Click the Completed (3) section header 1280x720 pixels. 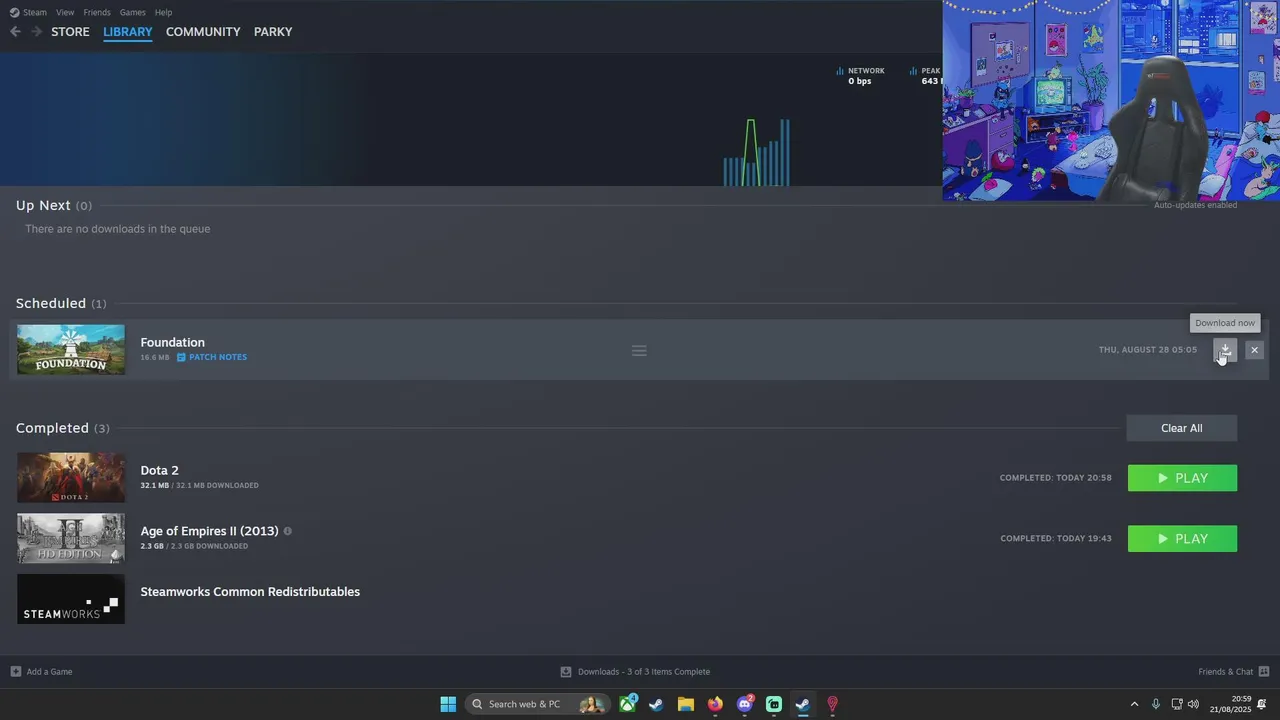tap(63, 428)
